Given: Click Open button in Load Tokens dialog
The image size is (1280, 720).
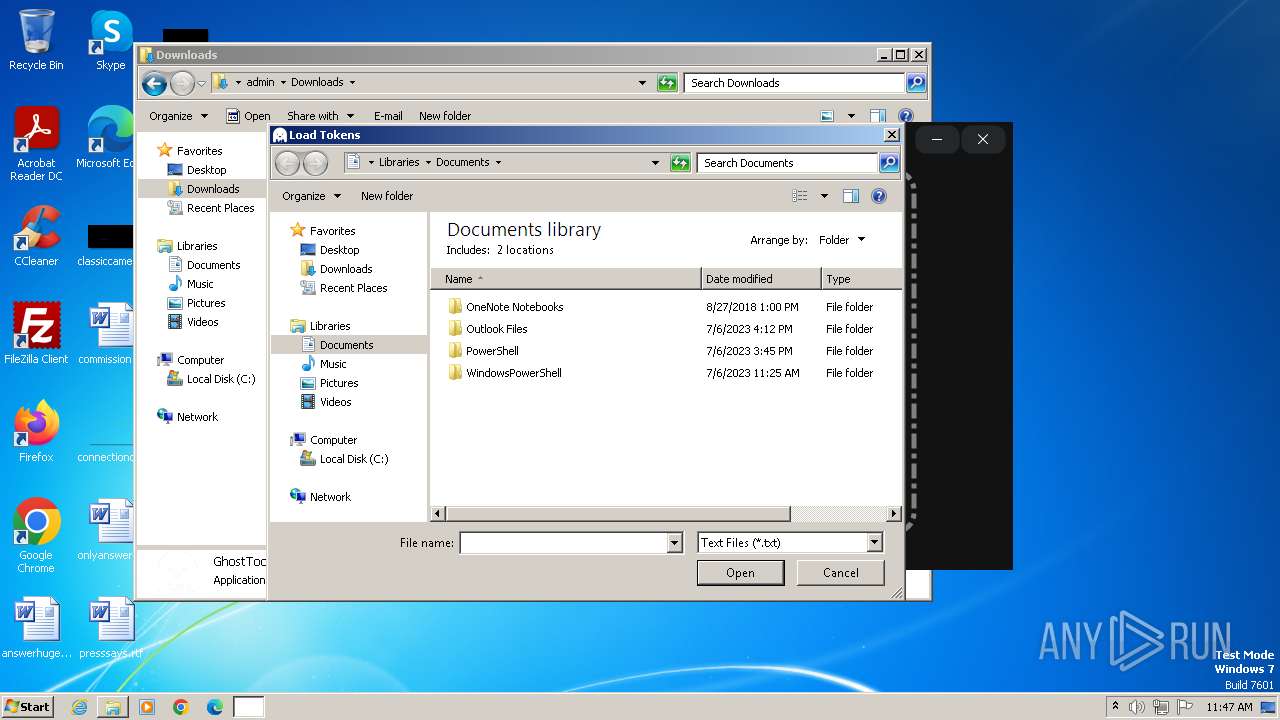Looking at the screenshot, I should [x=740, y=573].
